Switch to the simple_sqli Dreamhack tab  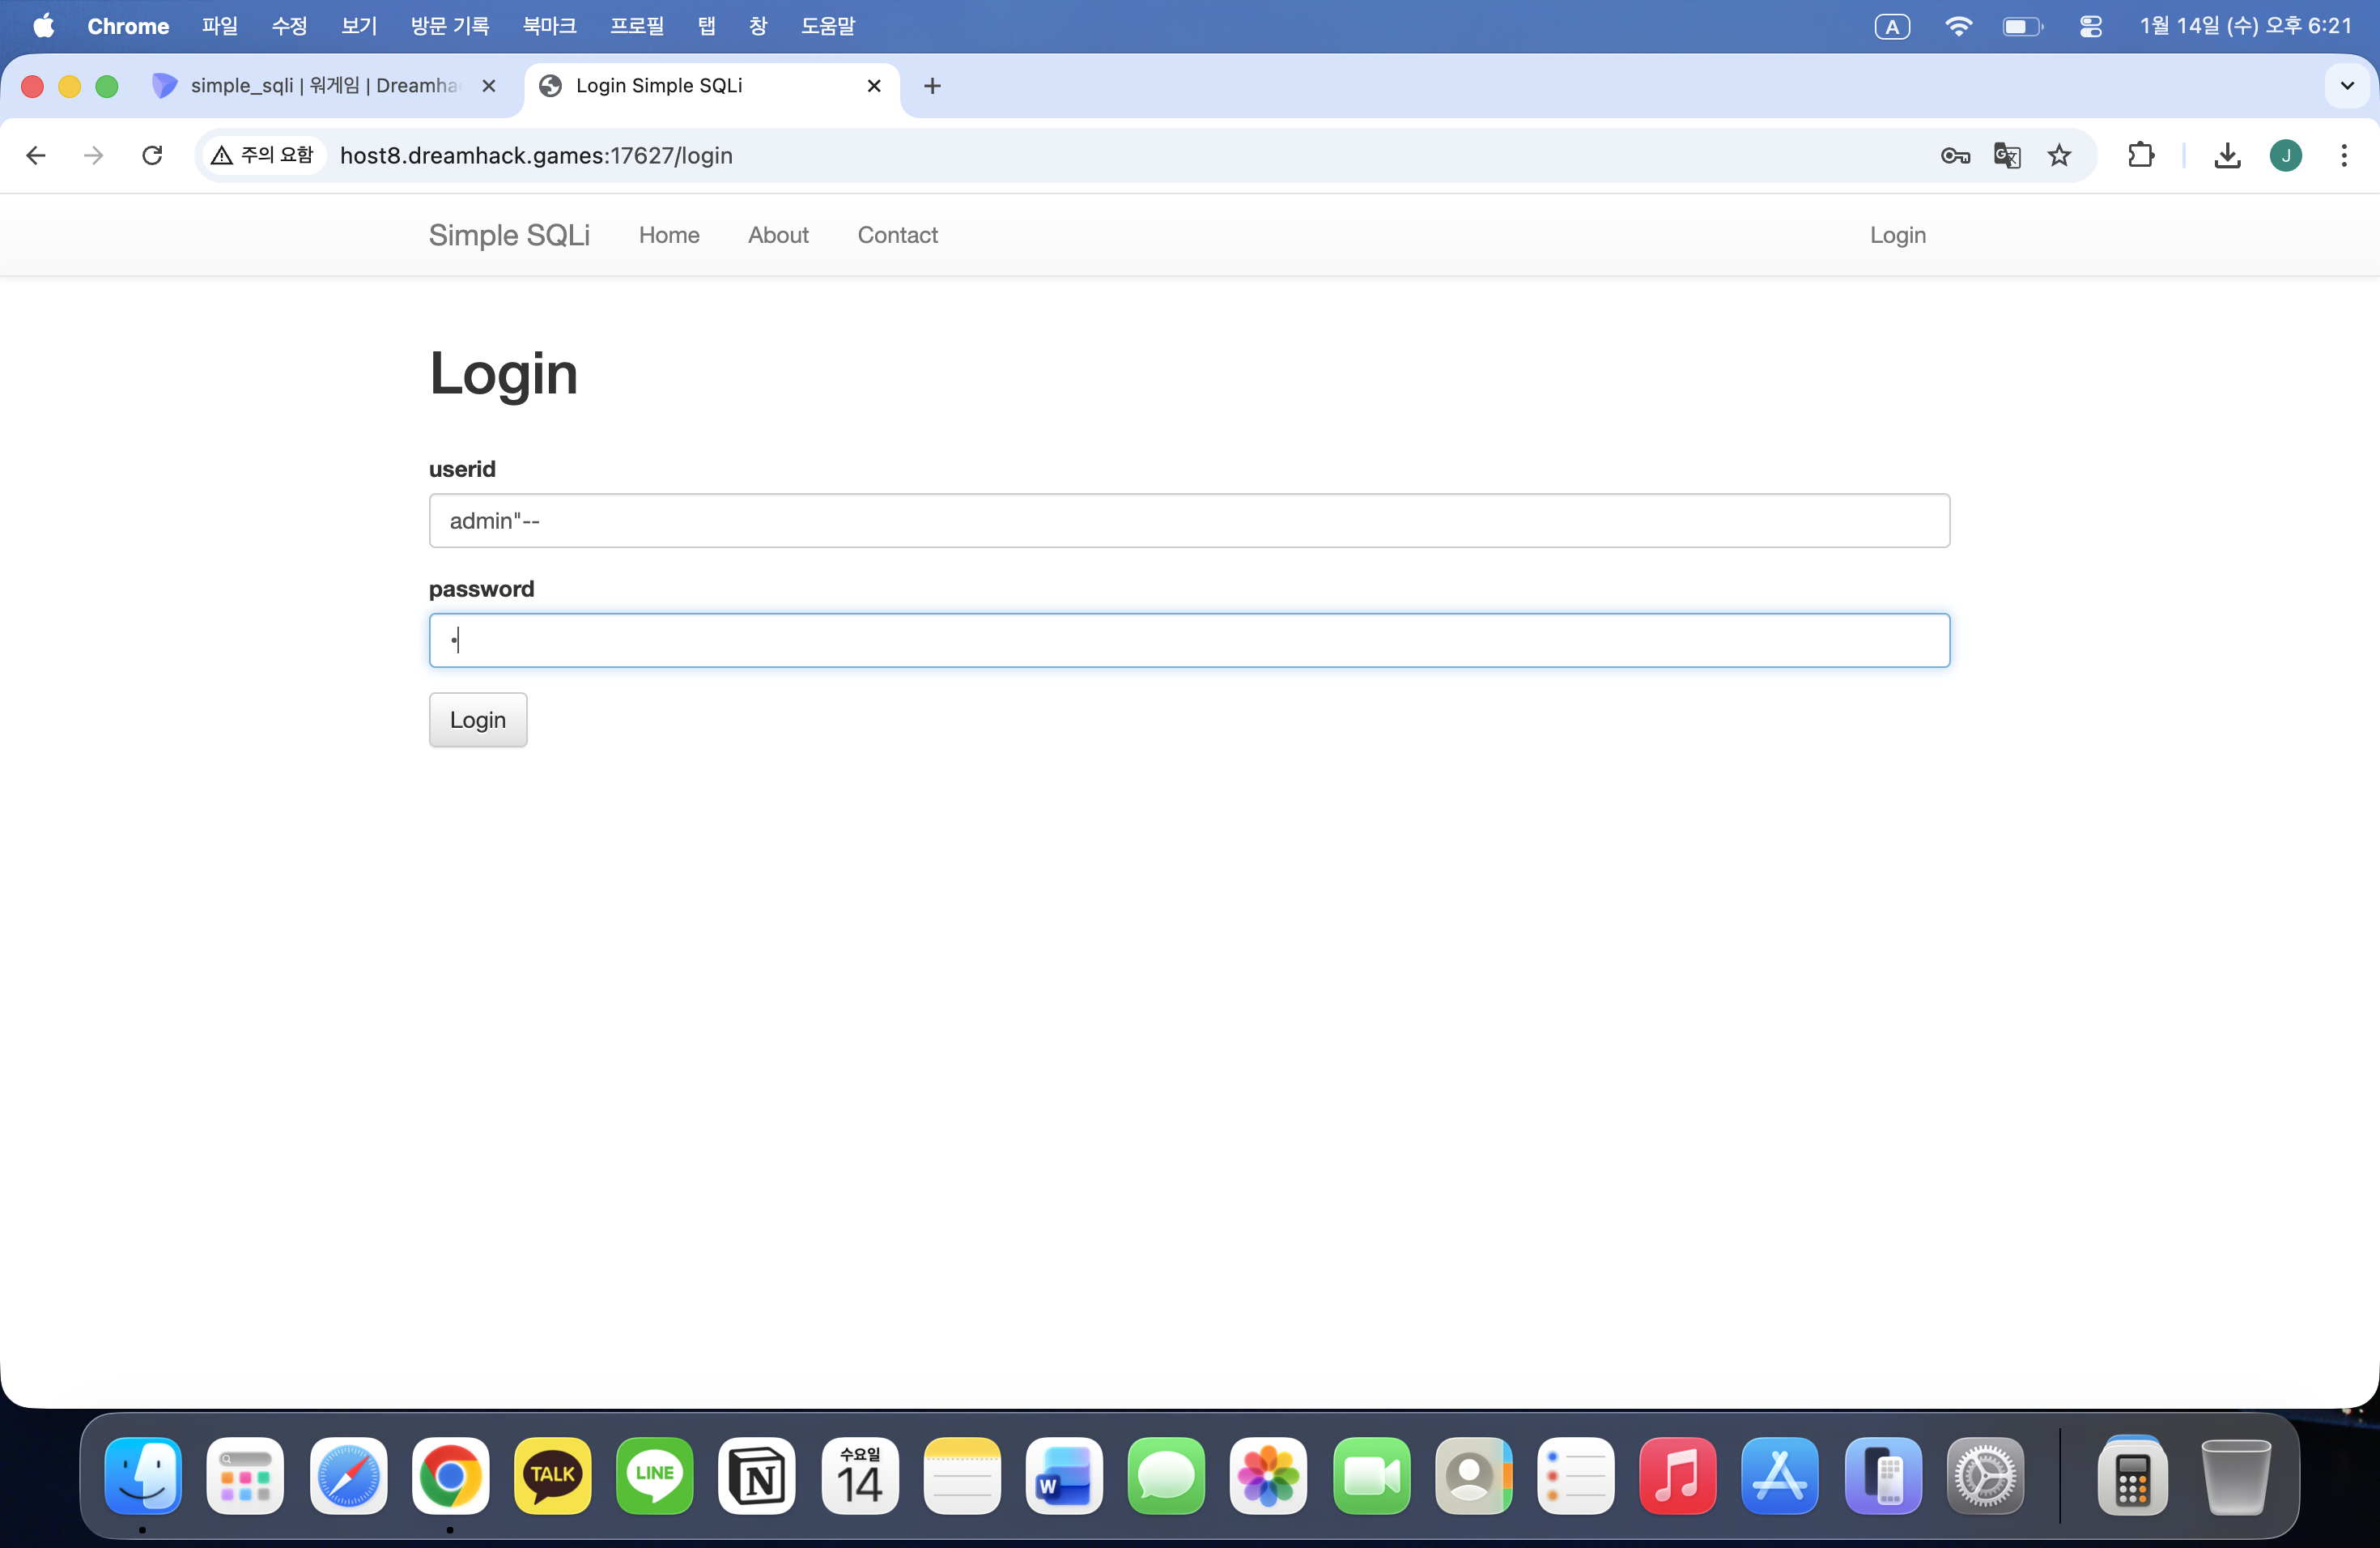click(320, 86)
